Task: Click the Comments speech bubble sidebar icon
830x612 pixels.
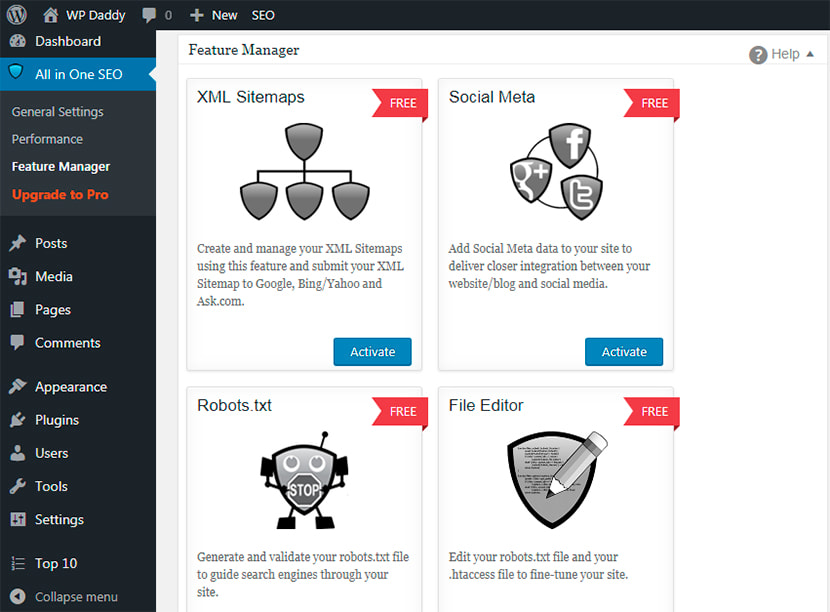Action: coord(17,342)
